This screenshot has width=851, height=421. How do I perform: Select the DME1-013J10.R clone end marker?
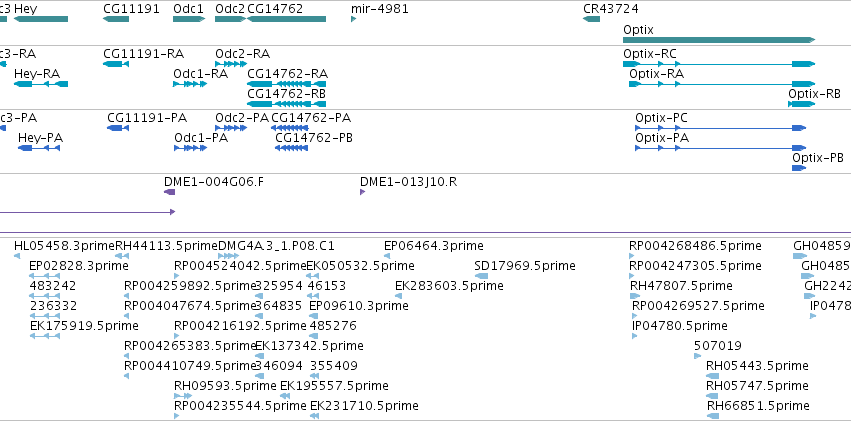pyautogui.click(x=363, y=192)
